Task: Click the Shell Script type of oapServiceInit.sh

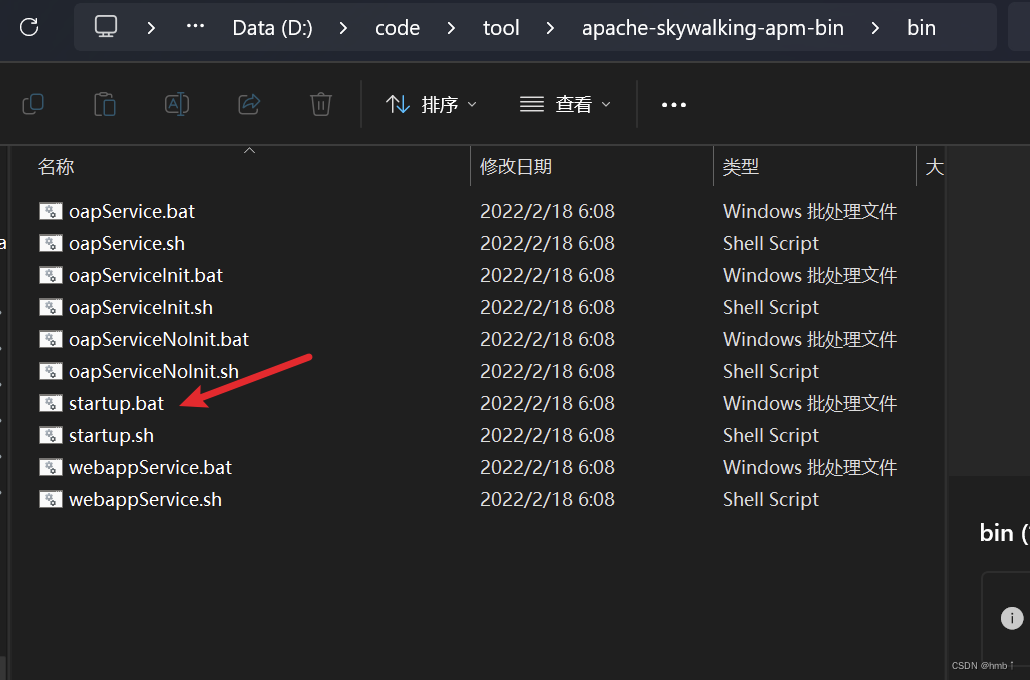Action: pos(771,307)
